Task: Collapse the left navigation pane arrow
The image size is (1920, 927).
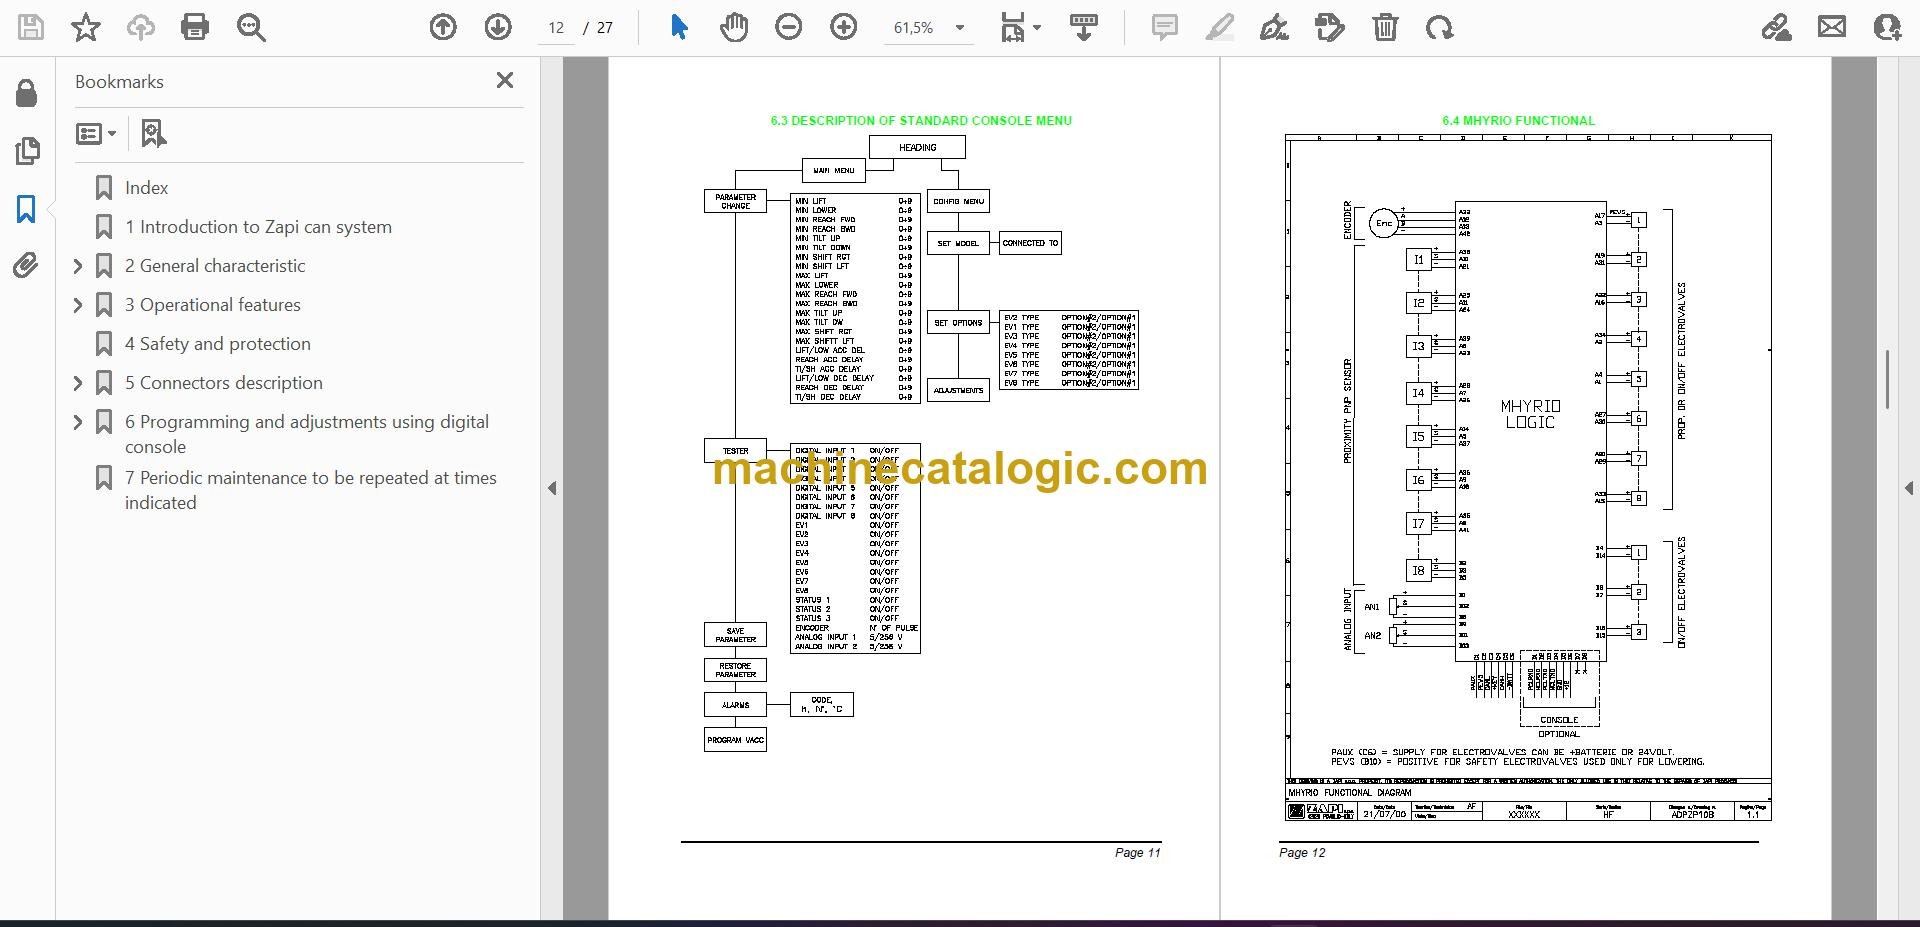Action: 552,488
